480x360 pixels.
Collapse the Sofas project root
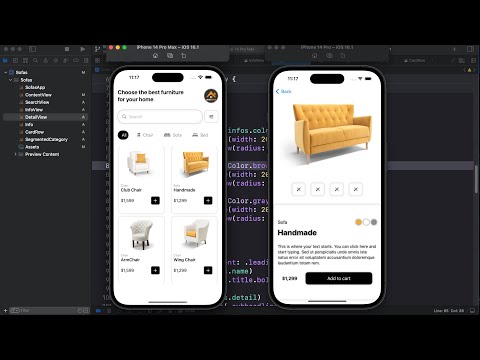coord(6,72)
